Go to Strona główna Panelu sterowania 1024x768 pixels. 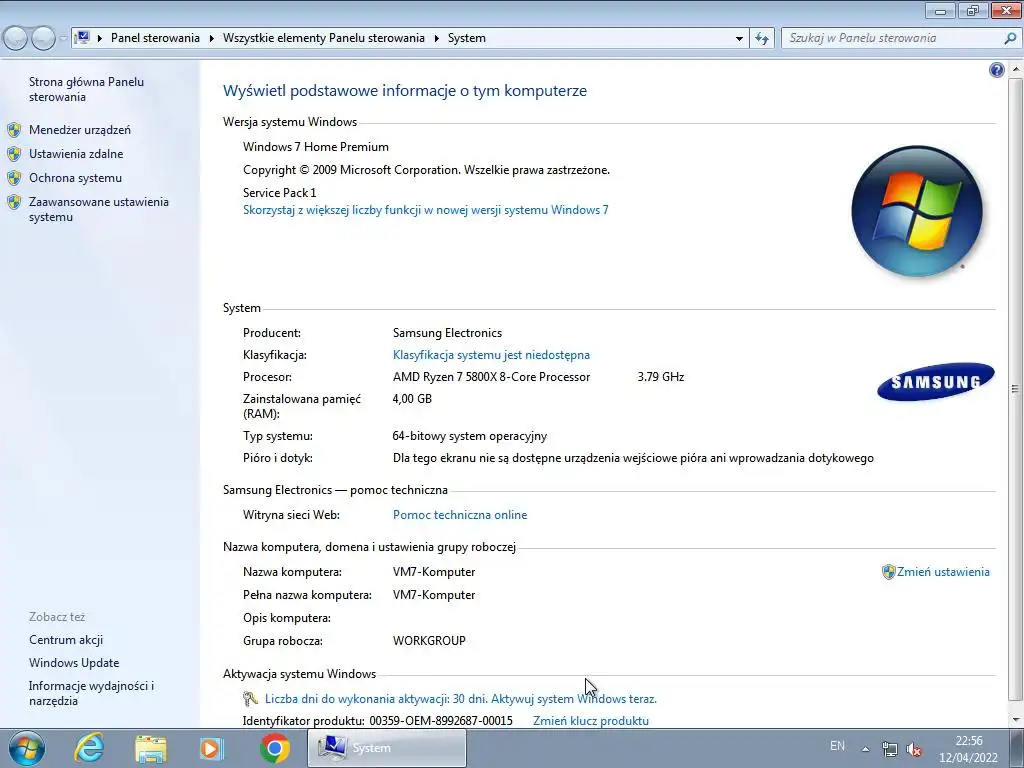click(x=86, y=89)
